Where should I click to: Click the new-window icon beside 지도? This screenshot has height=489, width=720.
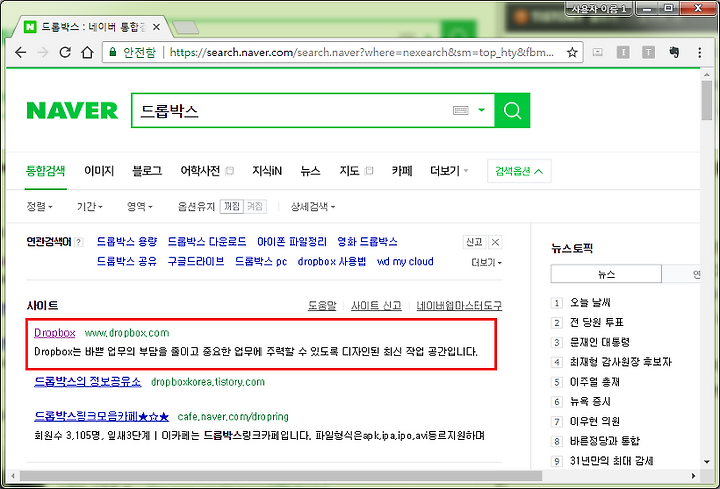pos(369,171)
